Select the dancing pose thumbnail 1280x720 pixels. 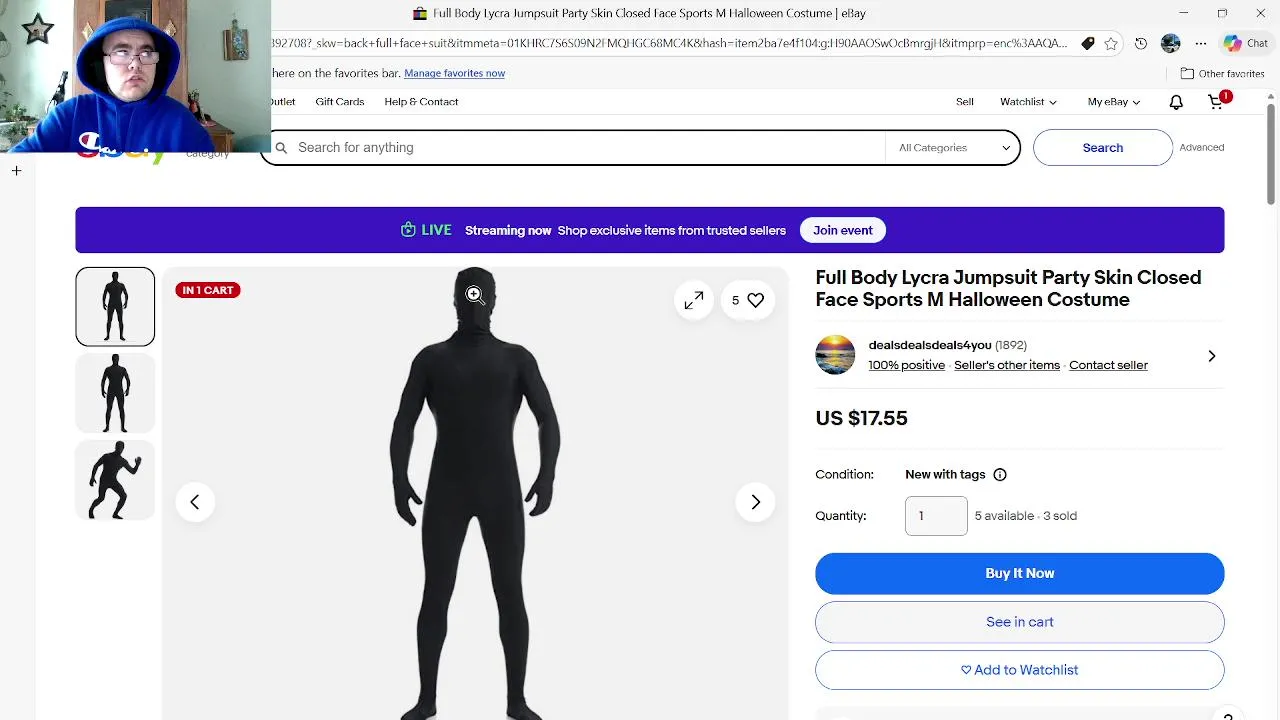[115, 480]
